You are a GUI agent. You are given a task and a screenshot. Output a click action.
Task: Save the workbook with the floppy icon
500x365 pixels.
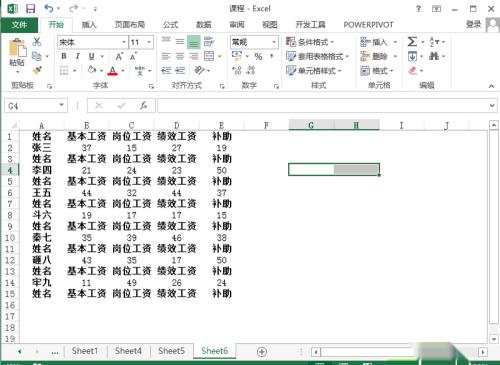click(30, 9)
